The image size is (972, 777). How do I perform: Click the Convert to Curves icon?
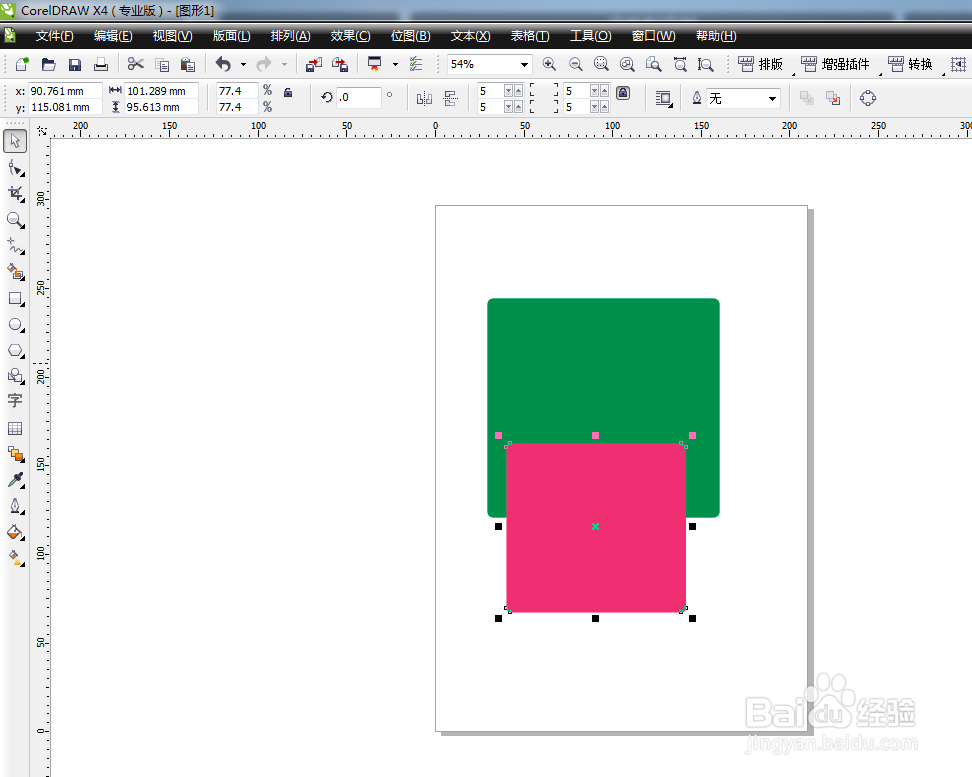pos(868,98)
